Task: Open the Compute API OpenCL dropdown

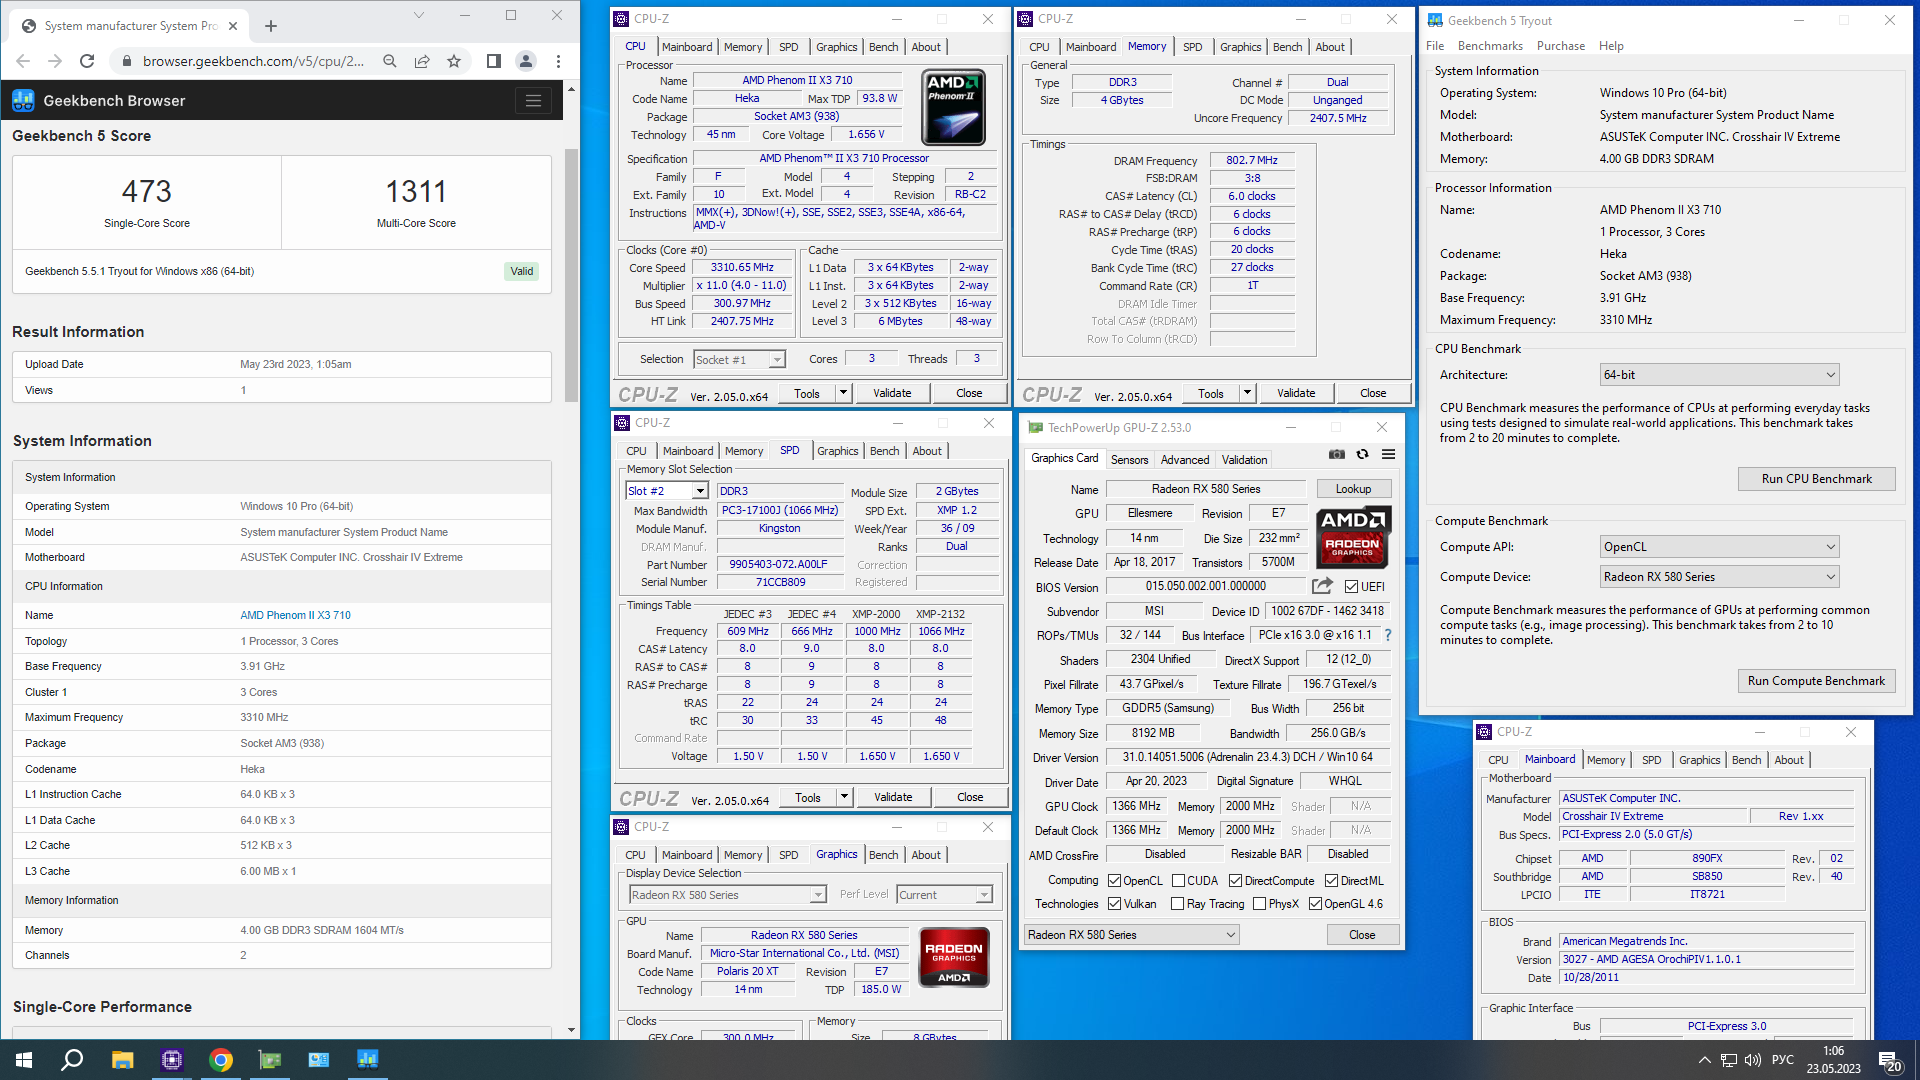Action: pos(1720,547)
